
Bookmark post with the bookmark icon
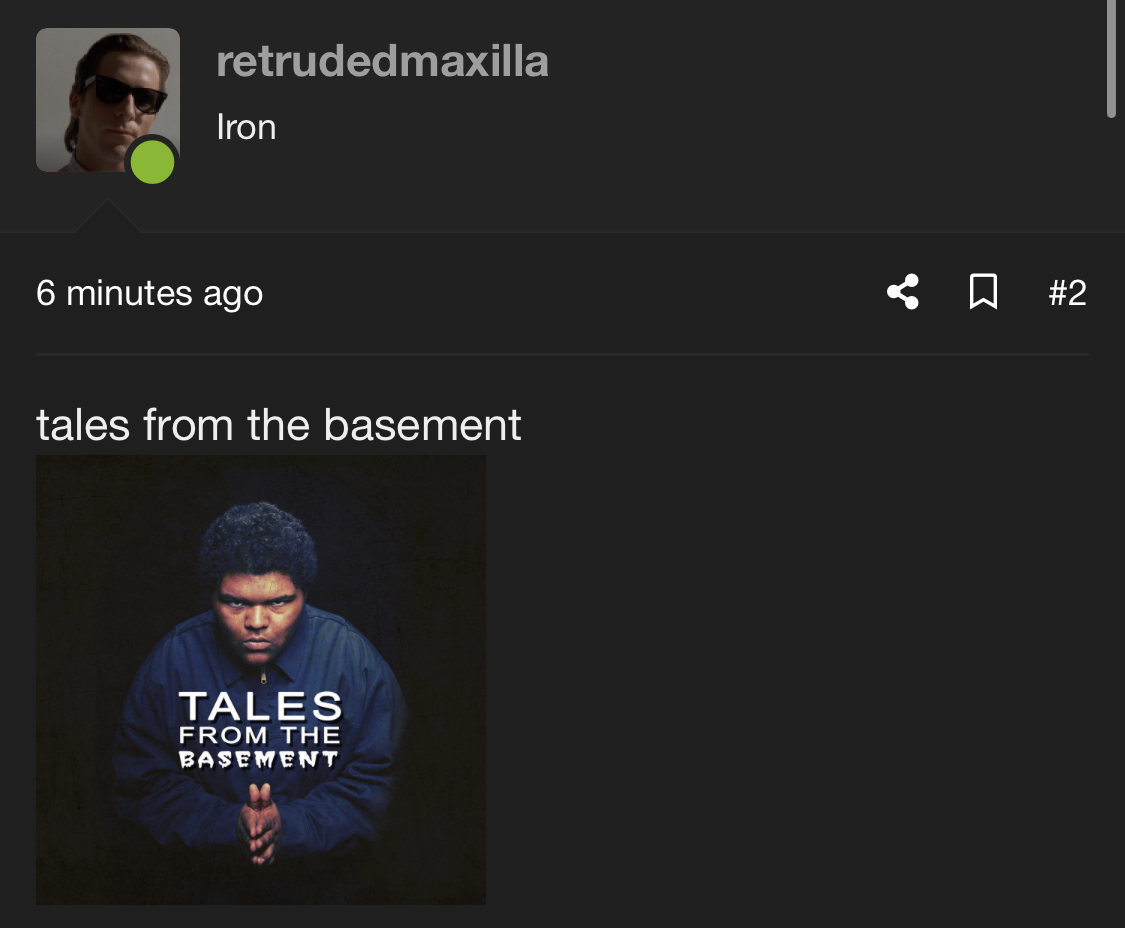pyautogui.click(x=983, y=292)
